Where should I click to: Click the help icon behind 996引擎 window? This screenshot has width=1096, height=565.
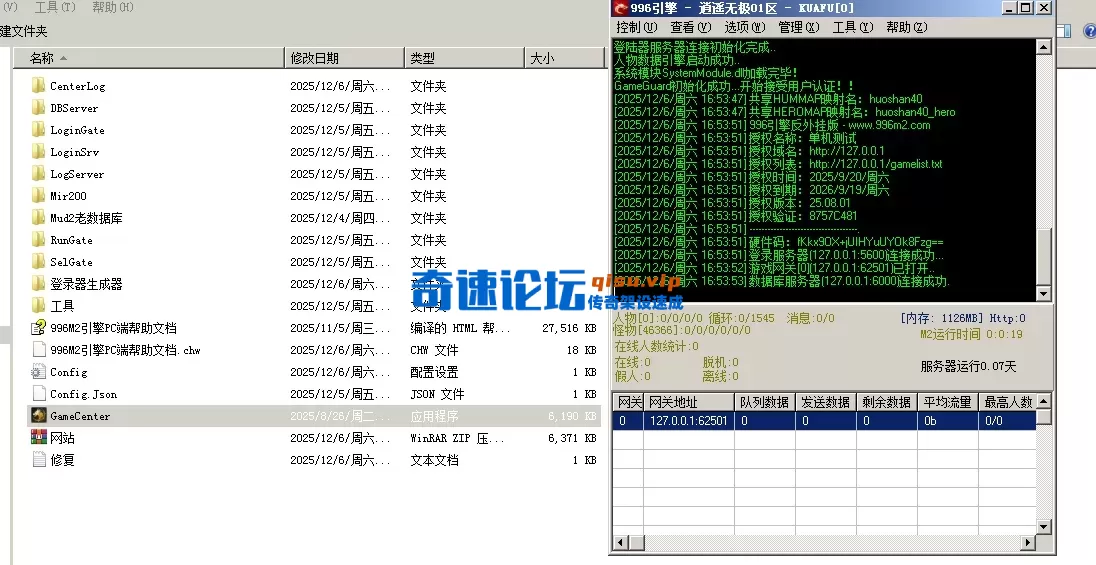click(x=1090, y=31)
